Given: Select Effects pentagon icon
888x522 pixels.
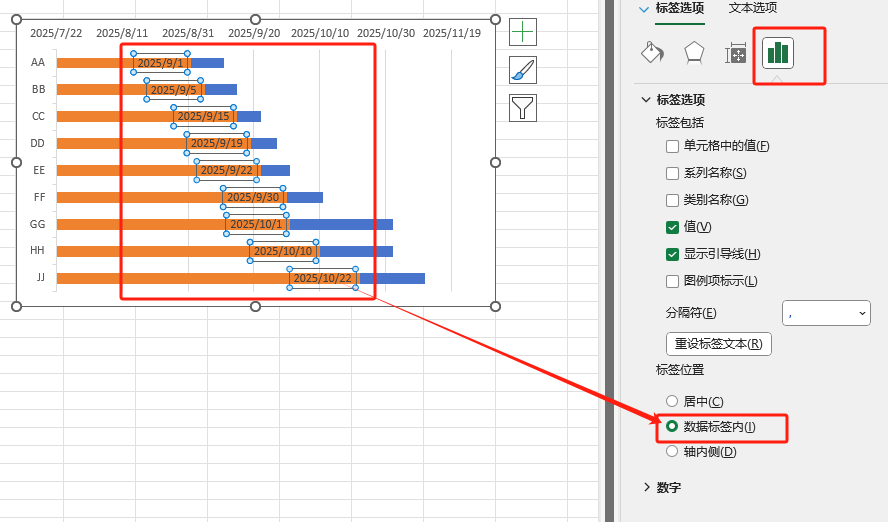Looking at the screenshot, I should 694,53.
